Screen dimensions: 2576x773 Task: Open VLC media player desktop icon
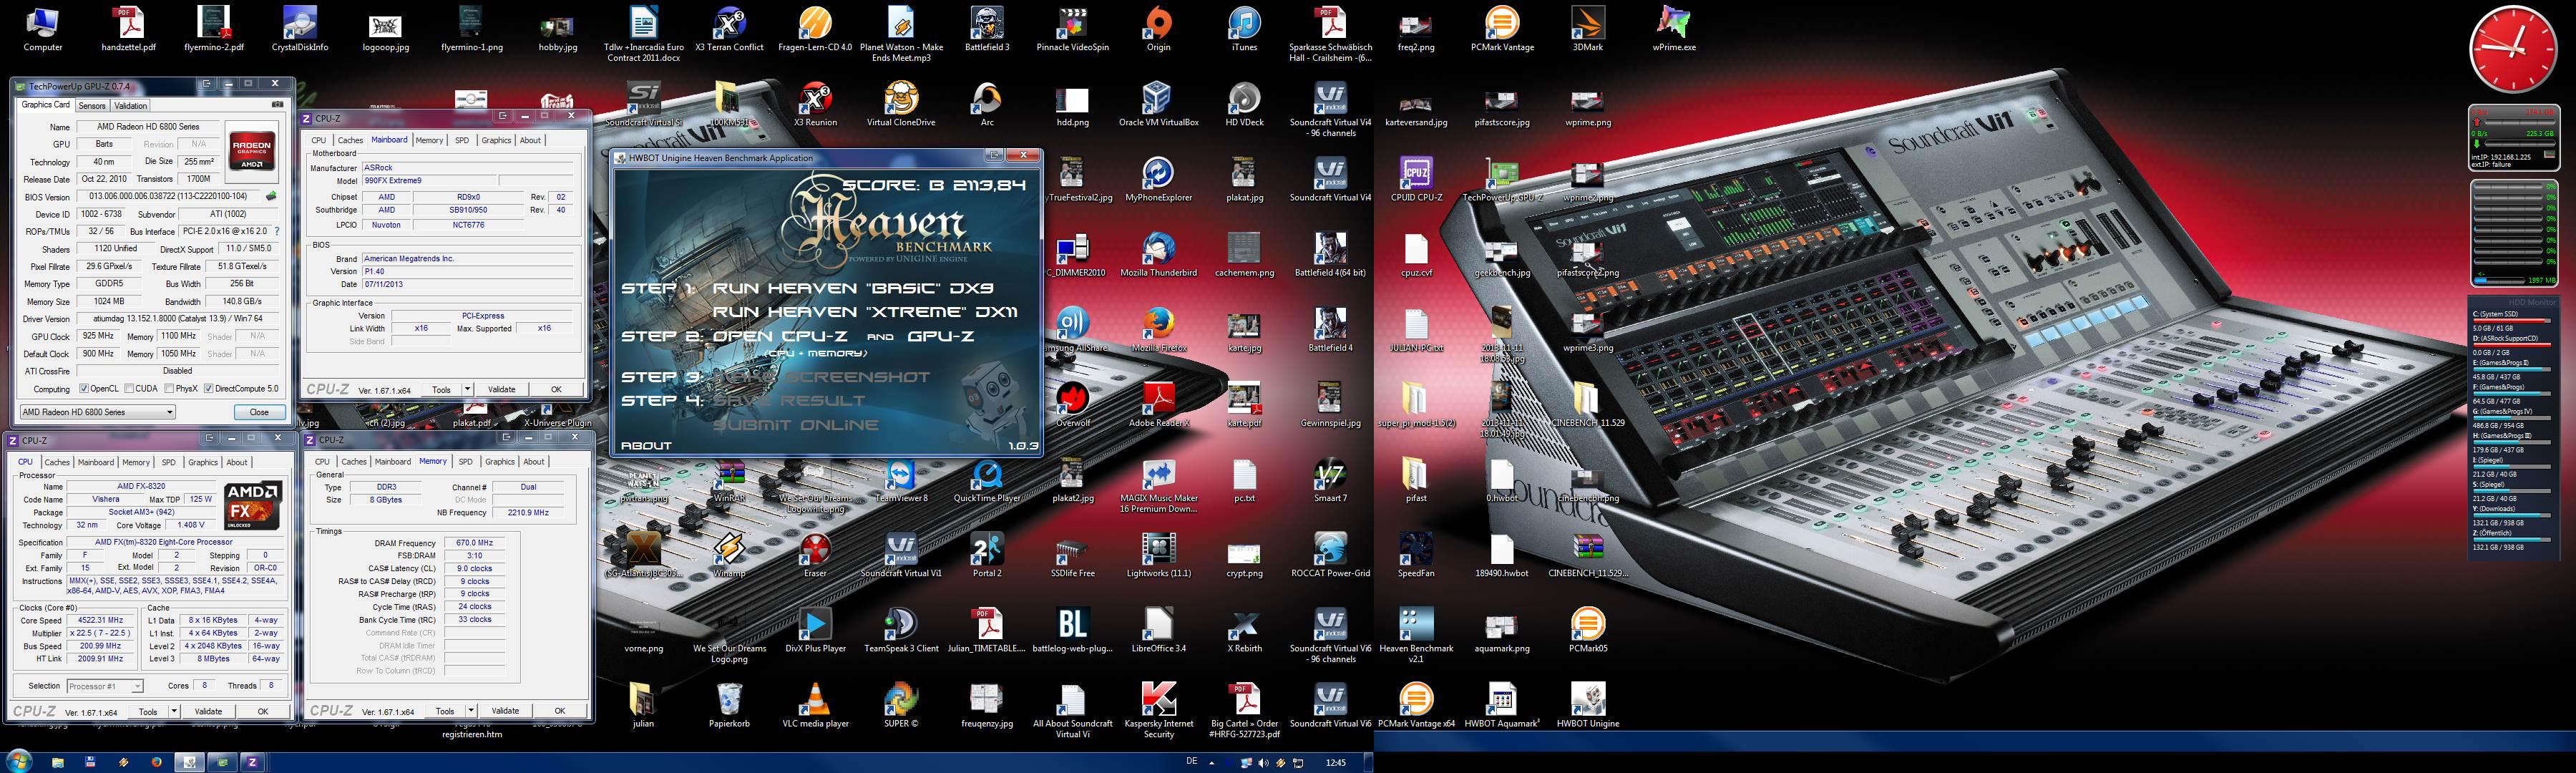[x=815, y=704]
